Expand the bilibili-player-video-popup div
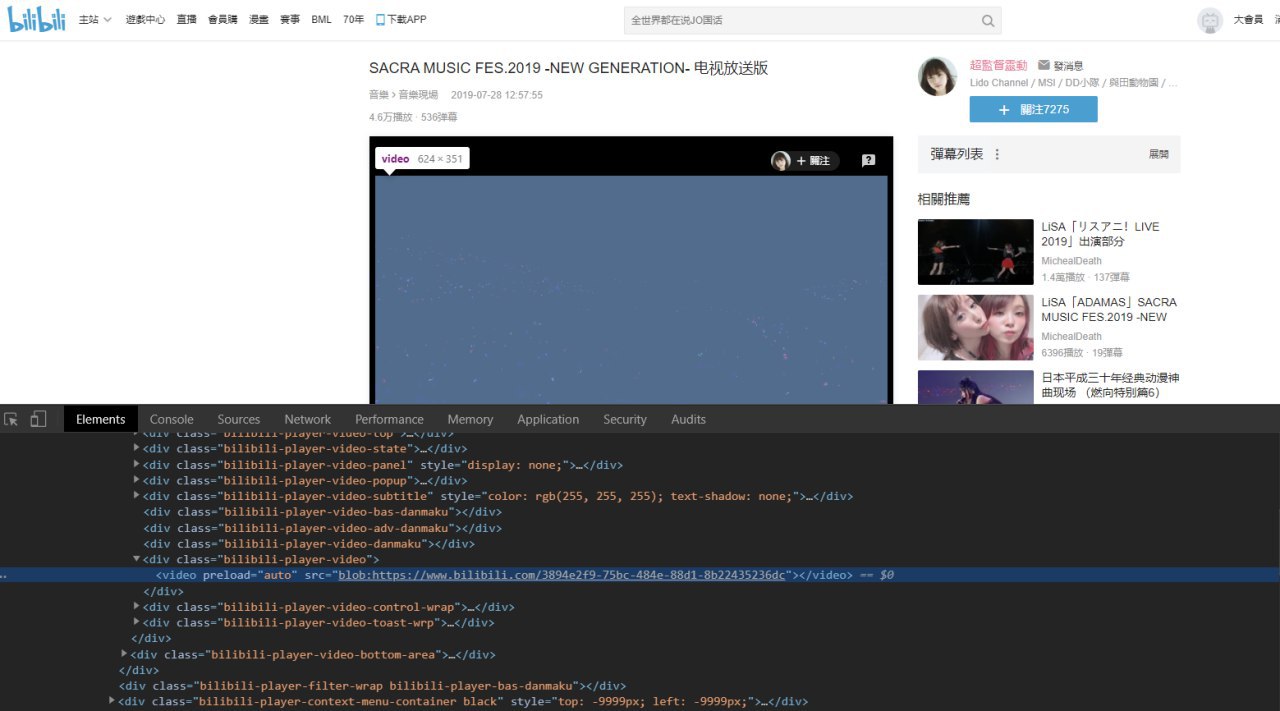Image resolution: width=1280 pixels, height=711 pixels. [x=137, y=480]
